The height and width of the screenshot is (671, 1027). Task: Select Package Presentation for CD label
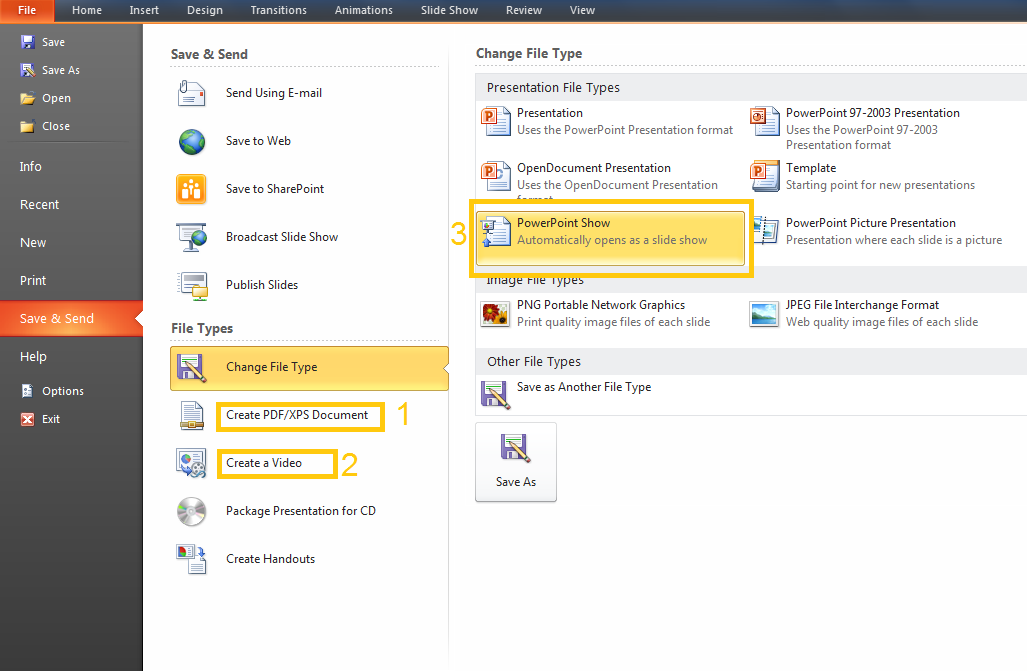[x=301, y=510]
